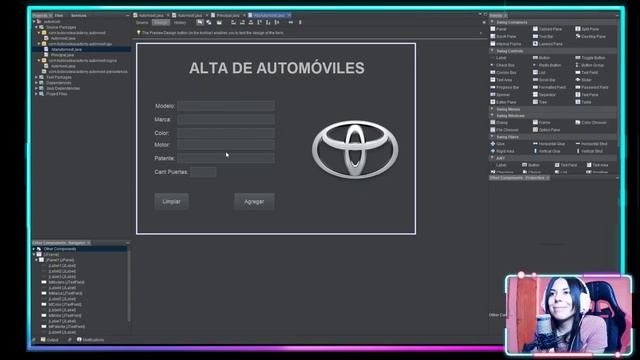Image resolution: width=640 pixels, height=360 pixels.
Task: Choose Option Pane palette component
Action: coord(546,130)
